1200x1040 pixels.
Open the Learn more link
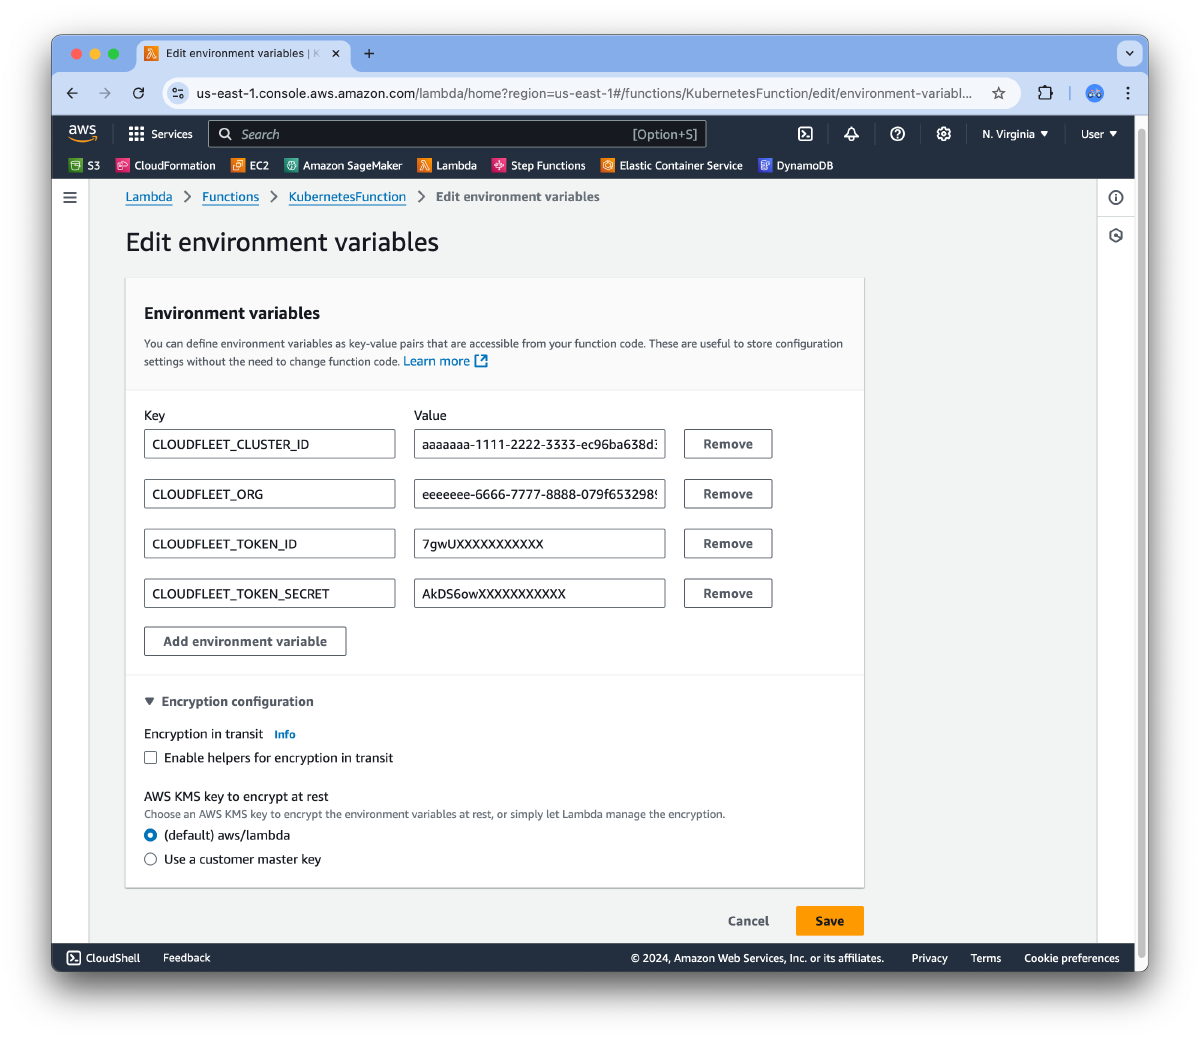445,361
